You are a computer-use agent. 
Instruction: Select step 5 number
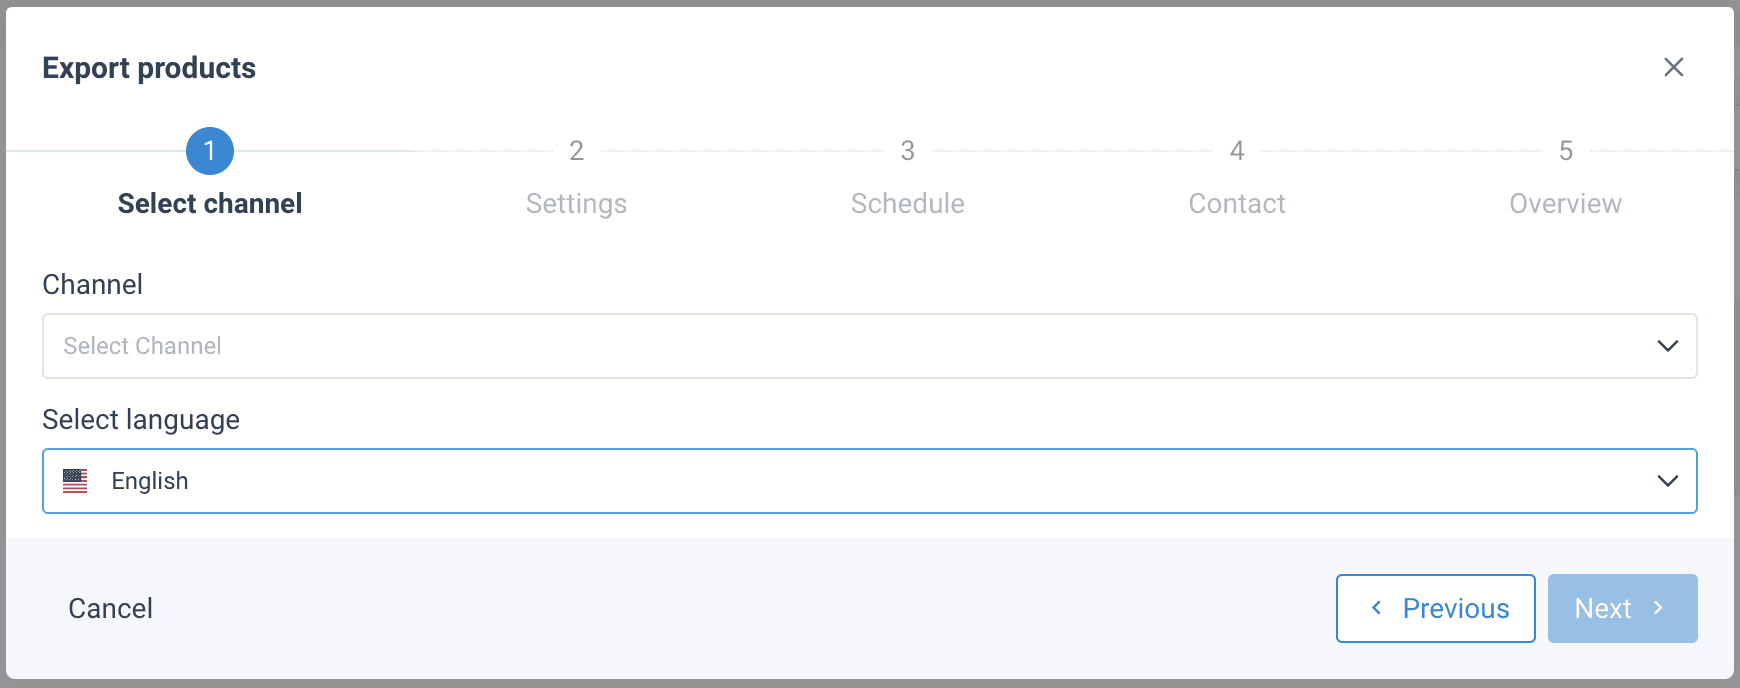pyautogui.click(x=1566, y=151)
